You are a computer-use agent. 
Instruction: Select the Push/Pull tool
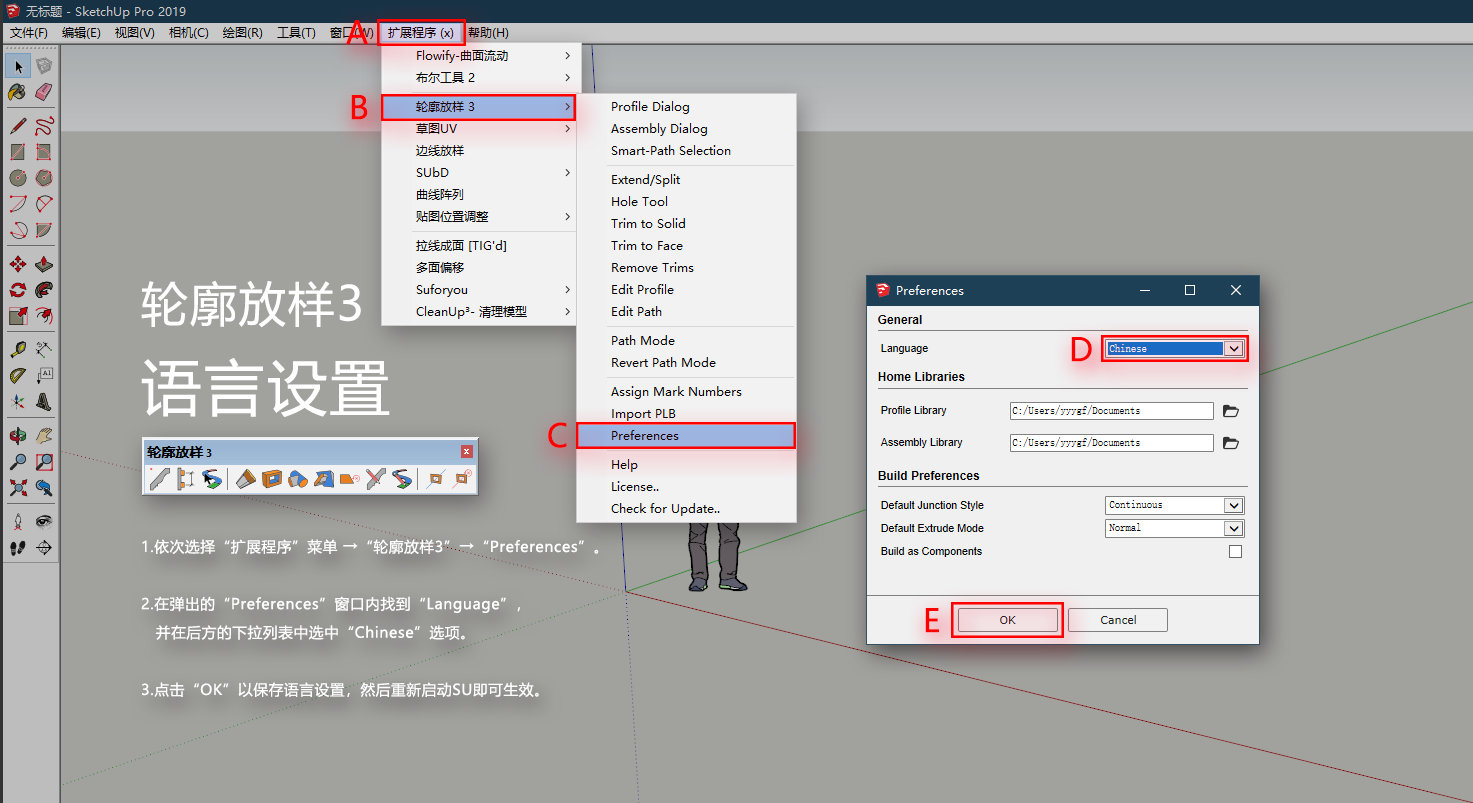tap(43, 264)
